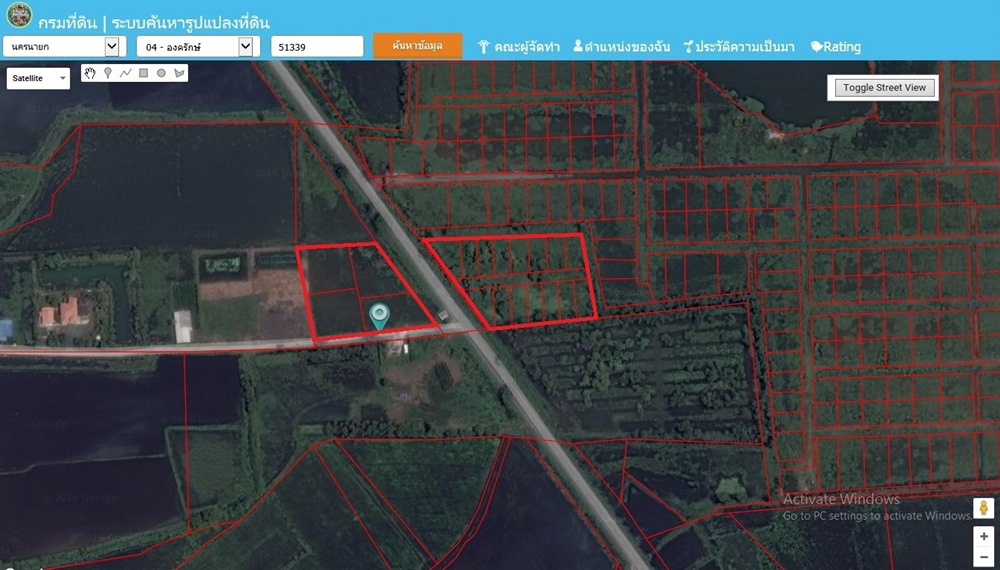Activate the circle drawing tool
Viewport: 1000px width, 570px height.
tap(161, 73)
